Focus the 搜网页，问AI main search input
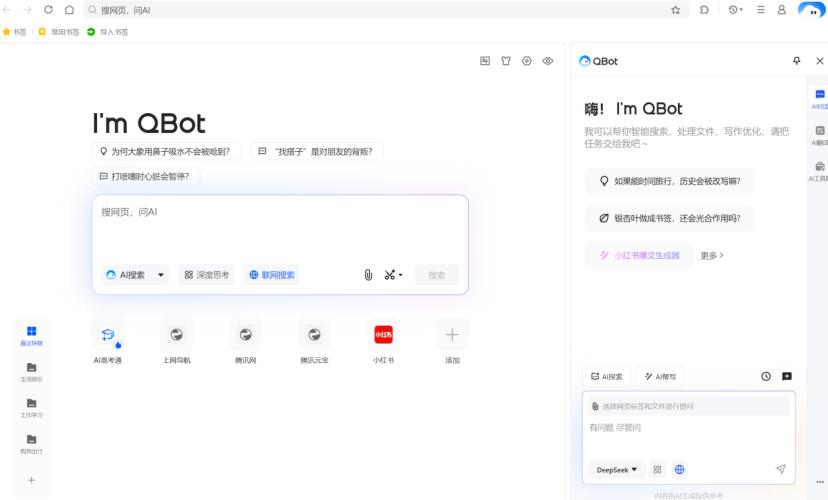This screenshot has width=828, height=500. click(x=280, y=227)
